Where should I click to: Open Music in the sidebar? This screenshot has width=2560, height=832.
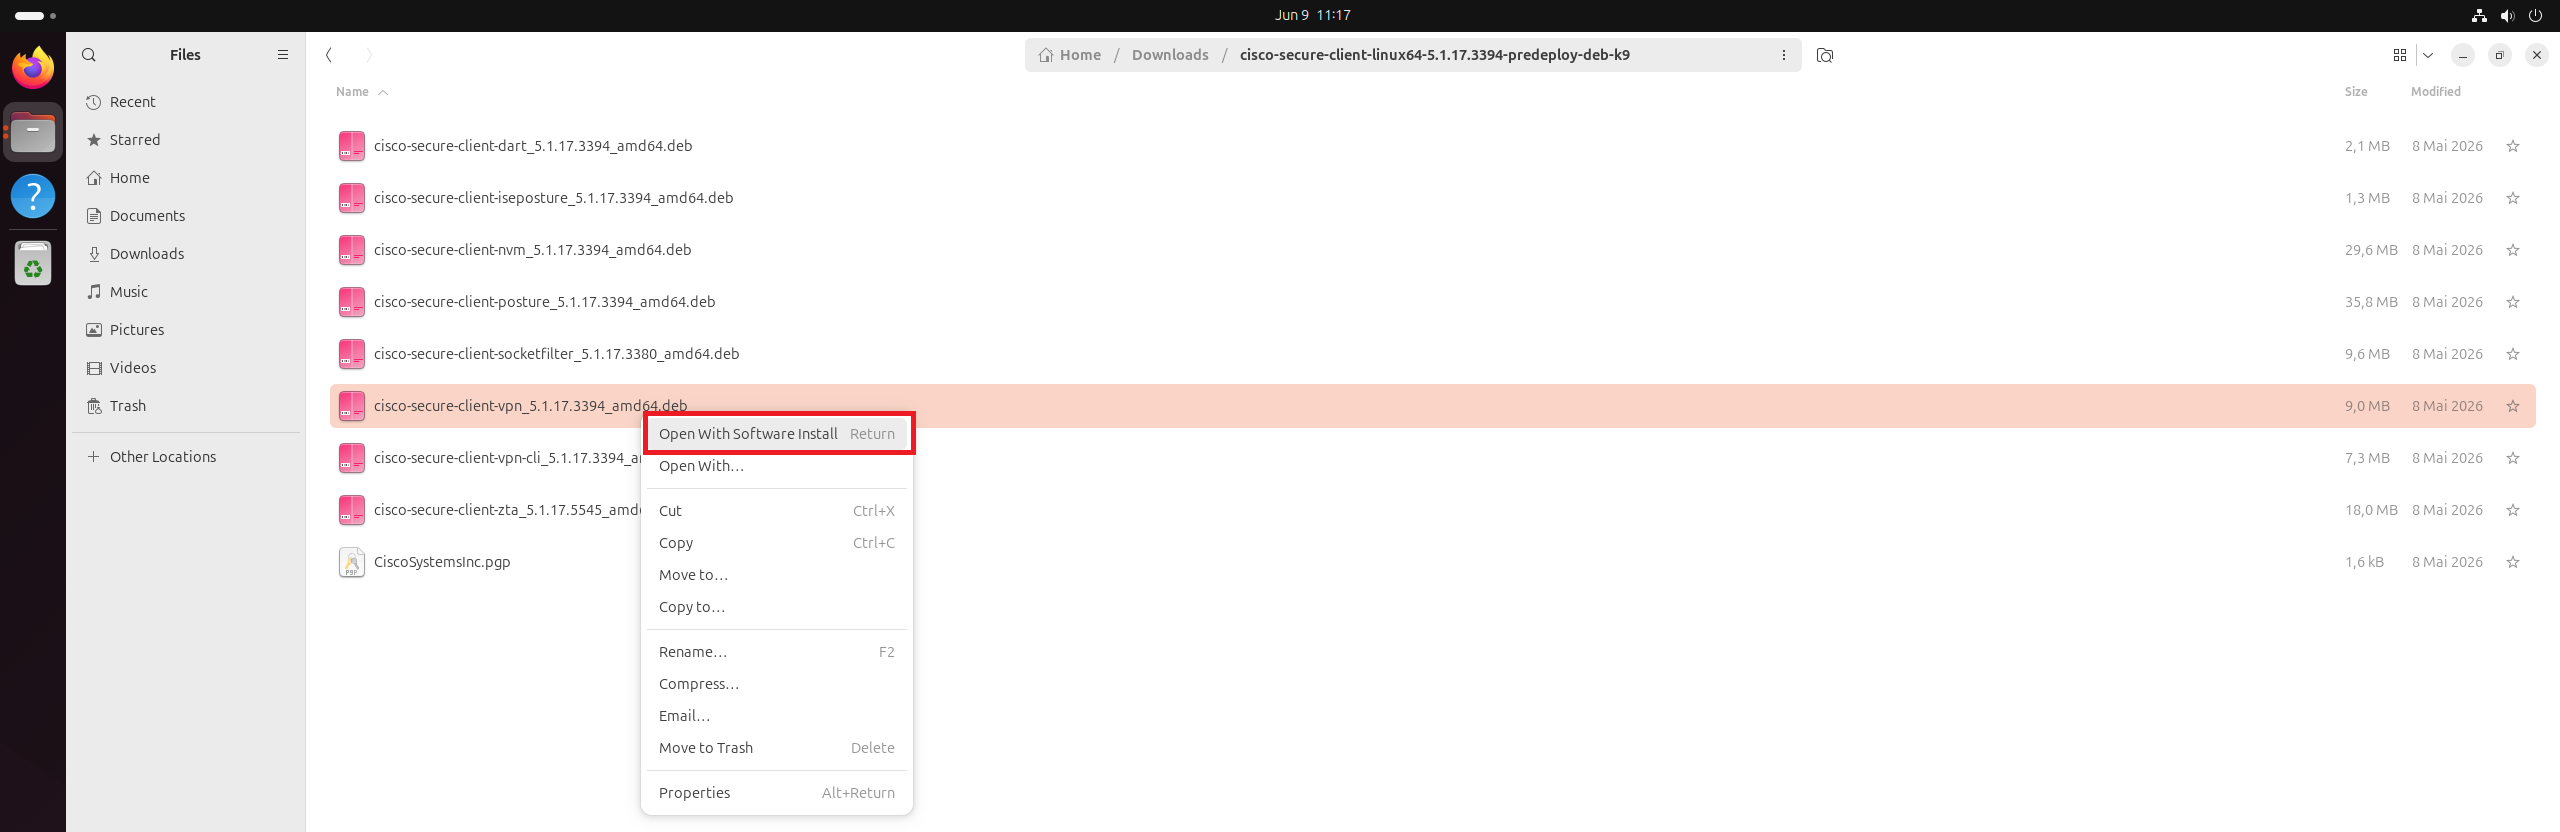[186, 292]
